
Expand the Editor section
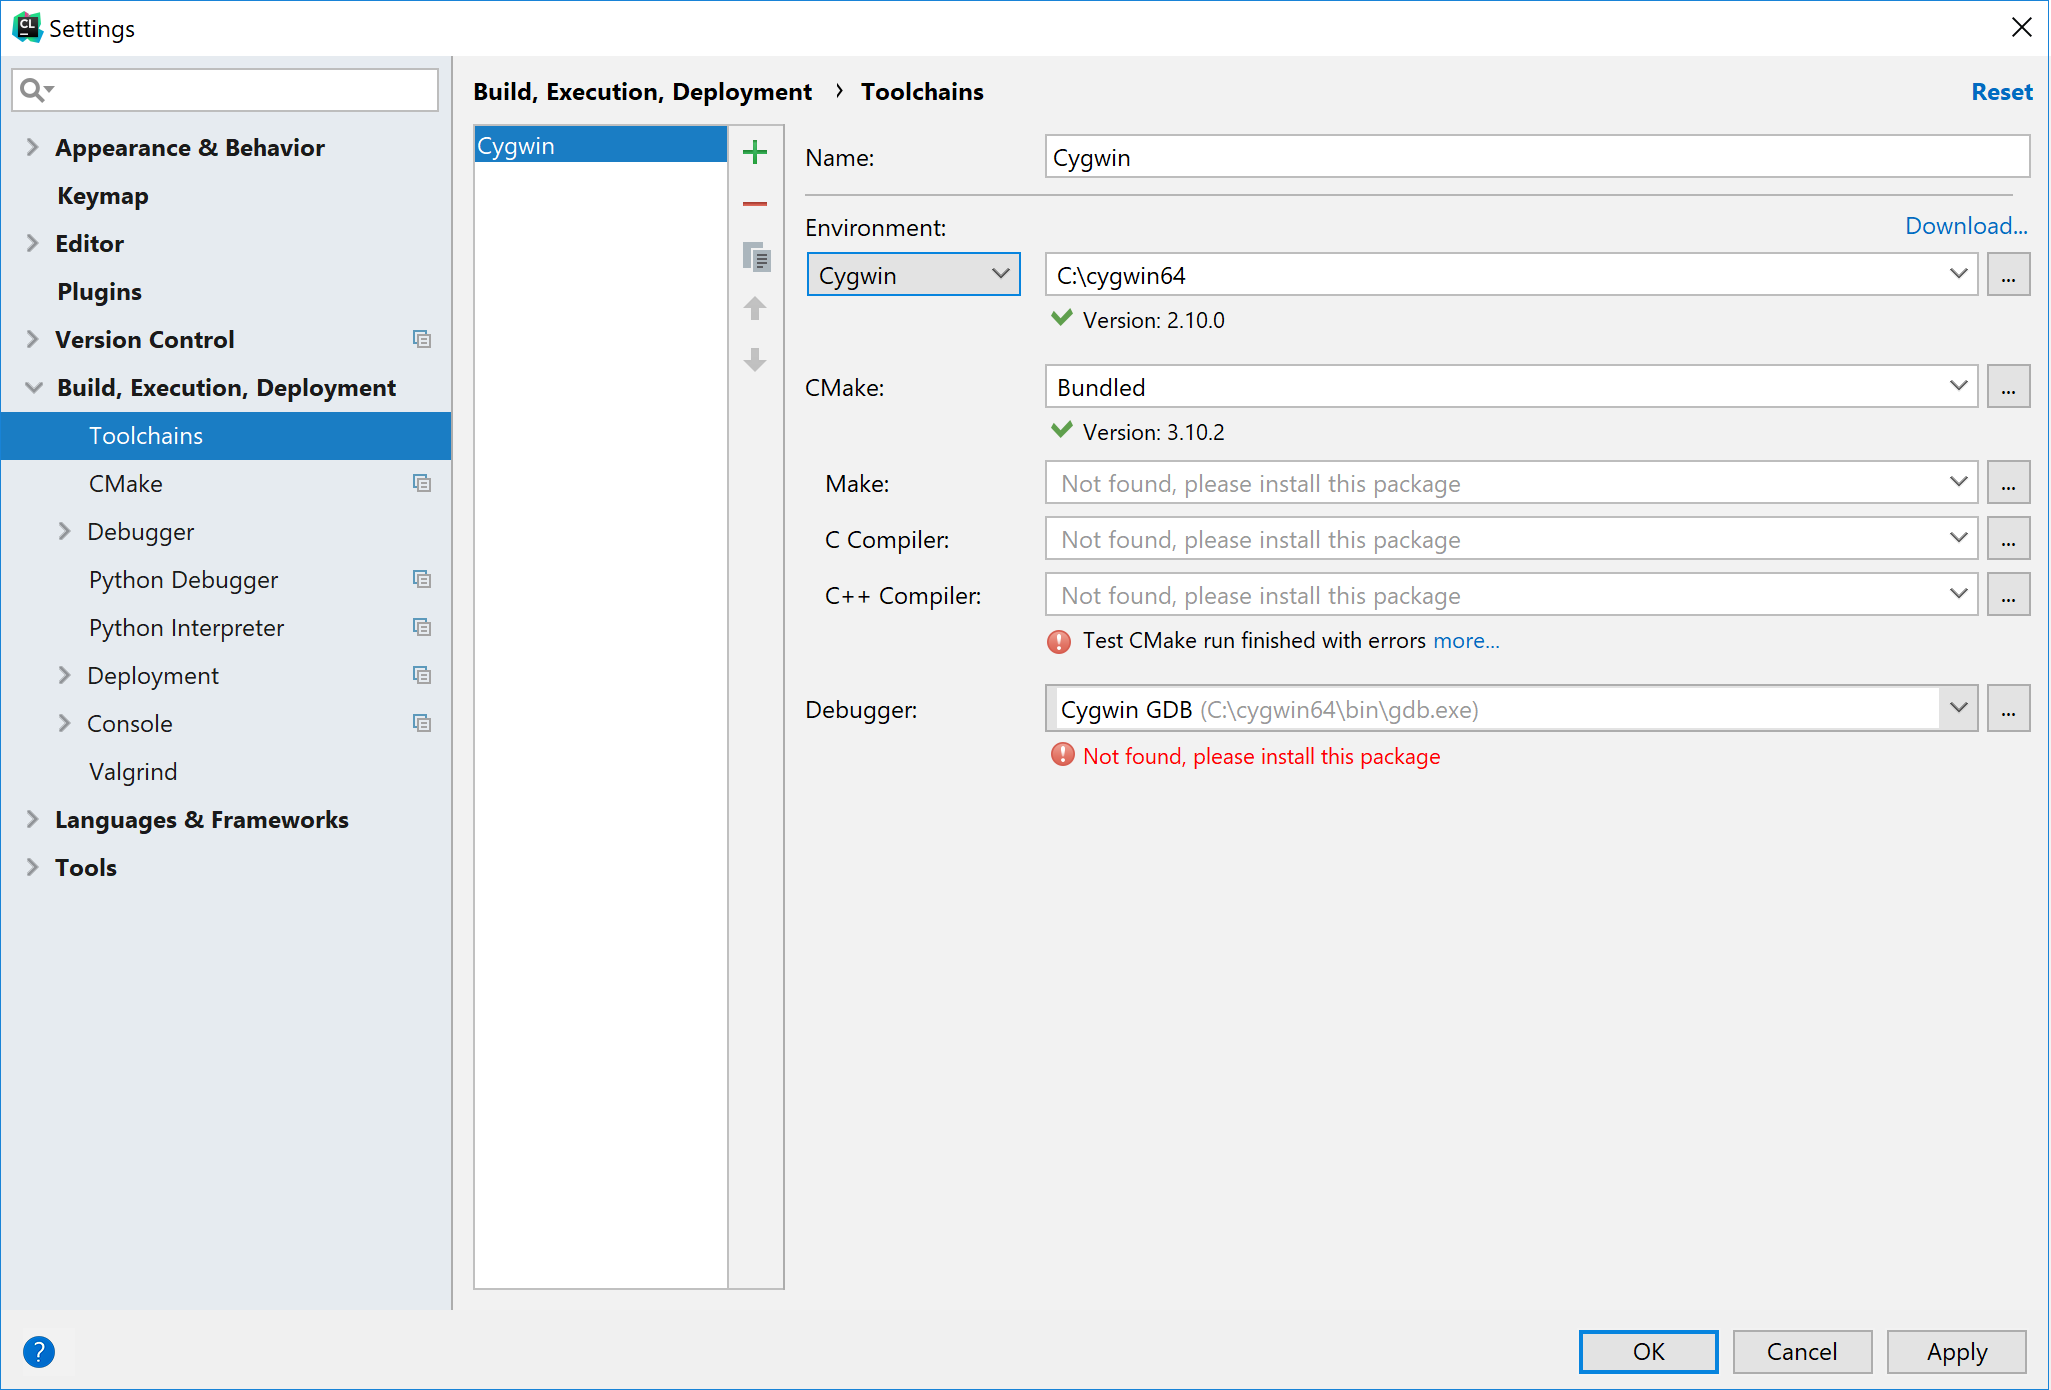click(x=32, y=243)
